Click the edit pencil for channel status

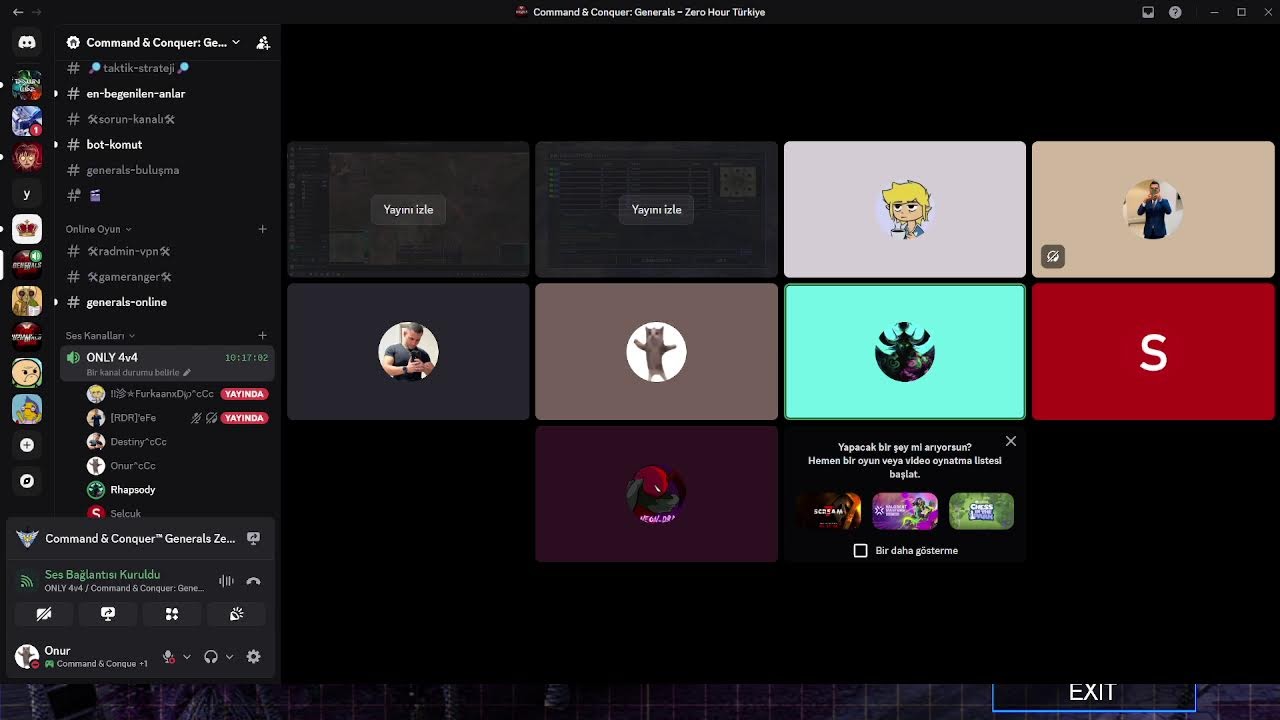(x=186, y=373)
